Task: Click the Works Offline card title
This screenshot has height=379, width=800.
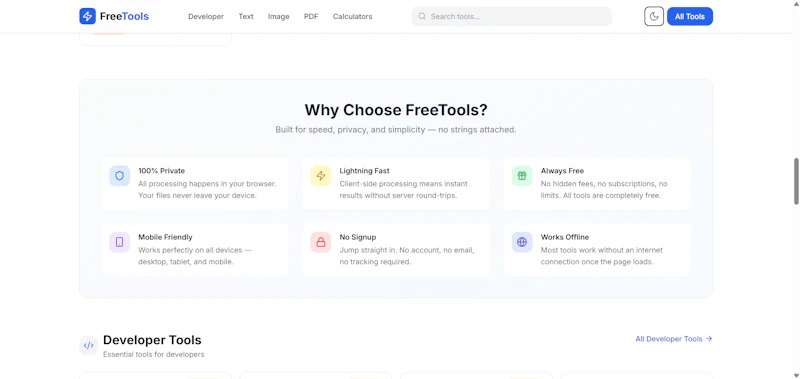Action: [565, 237]
